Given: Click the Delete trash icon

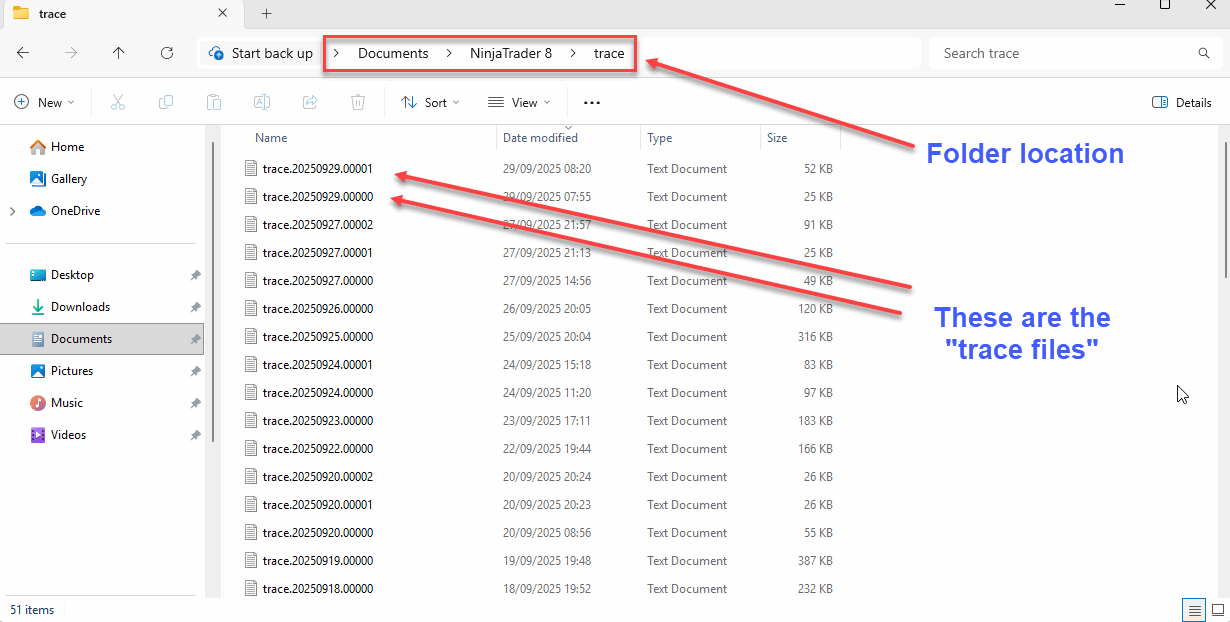Looking at the screenshot, I should tap(358, 102).
